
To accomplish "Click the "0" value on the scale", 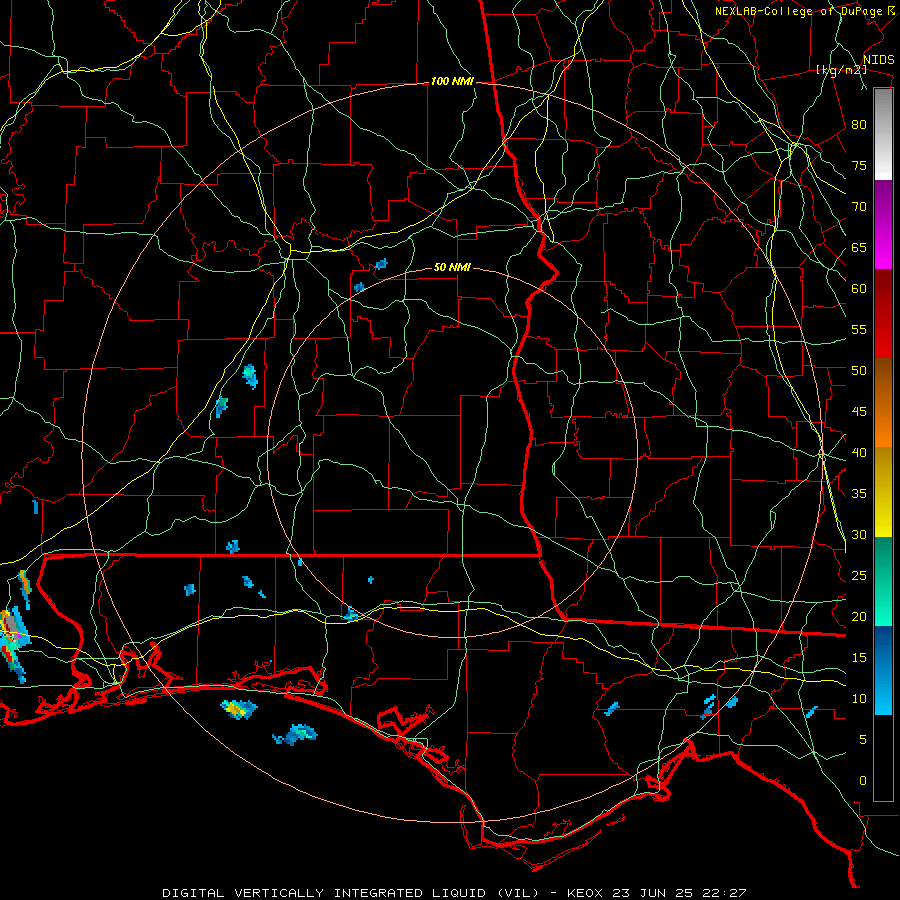I will 862,781.
